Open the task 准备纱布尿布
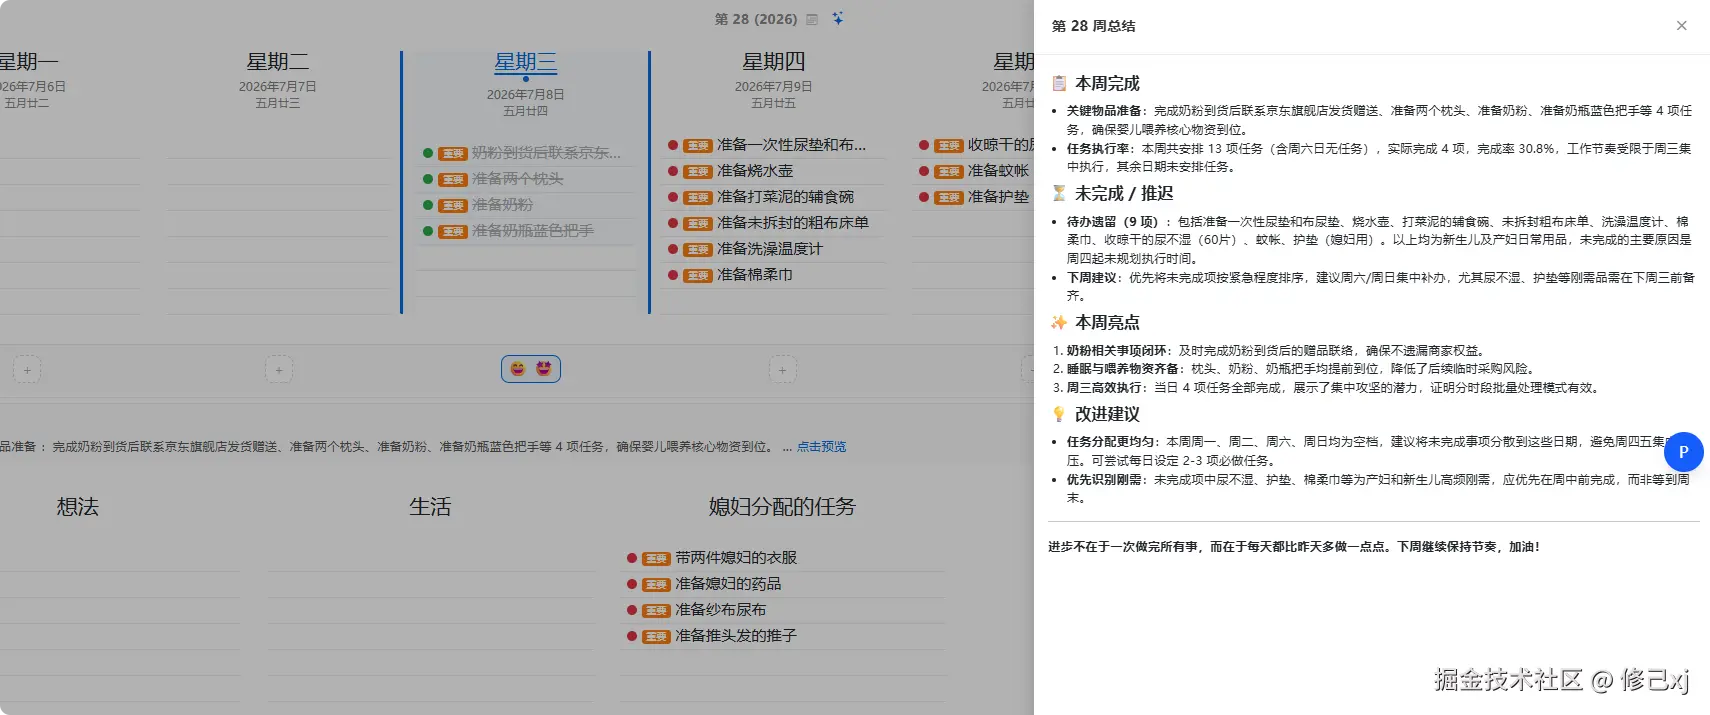This screenshot has height=715, width=1710. [x=721, y=610]
